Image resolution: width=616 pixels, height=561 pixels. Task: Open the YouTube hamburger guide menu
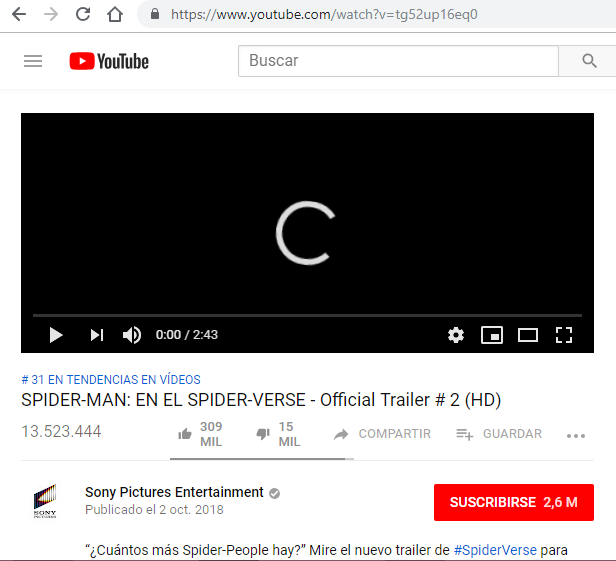click(33, 61)
